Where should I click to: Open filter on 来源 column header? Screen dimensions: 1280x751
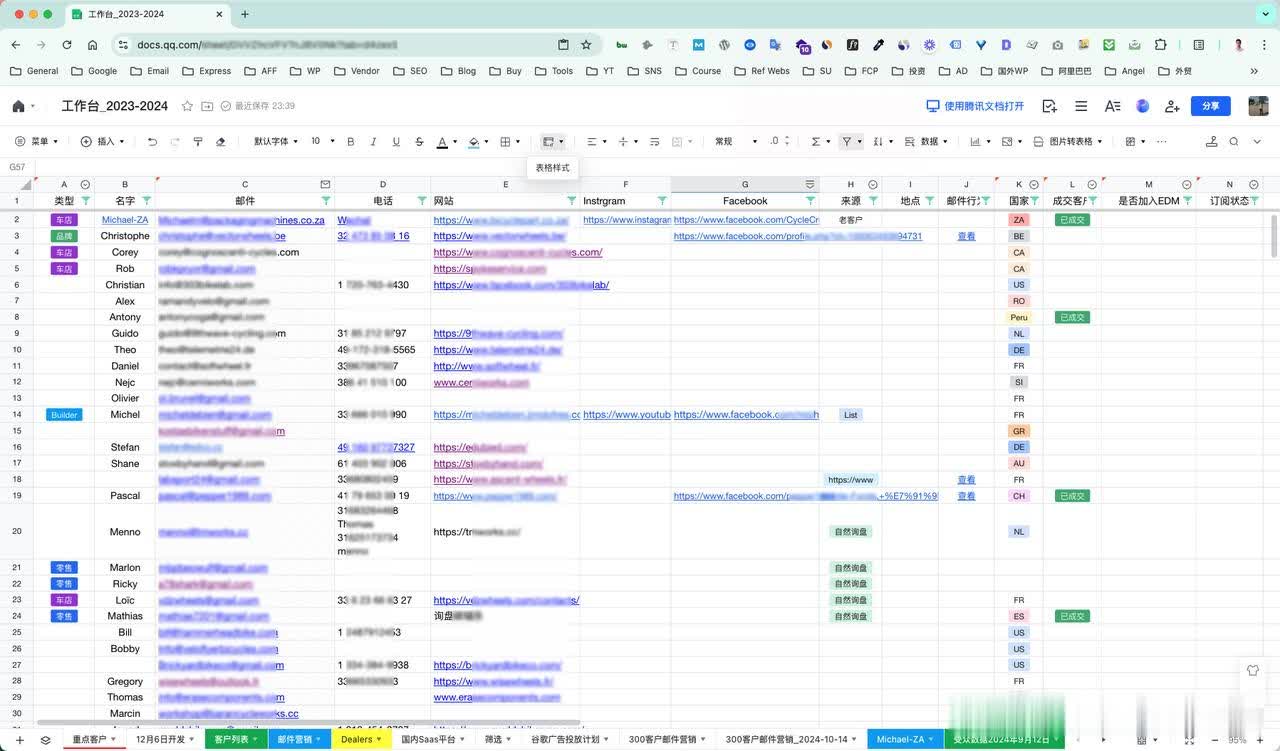[x=873, y=201]
